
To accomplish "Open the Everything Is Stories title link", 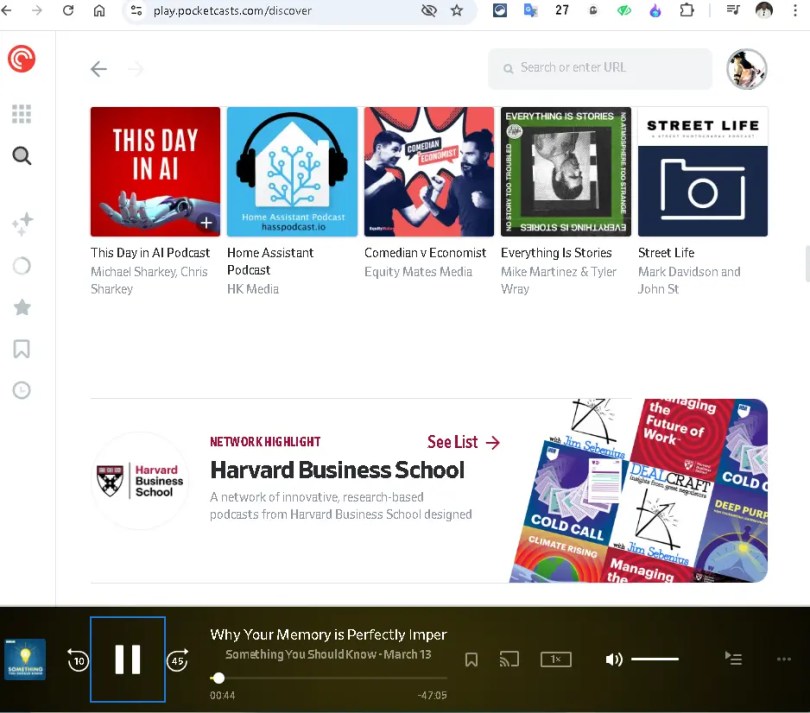I will 556,253.
